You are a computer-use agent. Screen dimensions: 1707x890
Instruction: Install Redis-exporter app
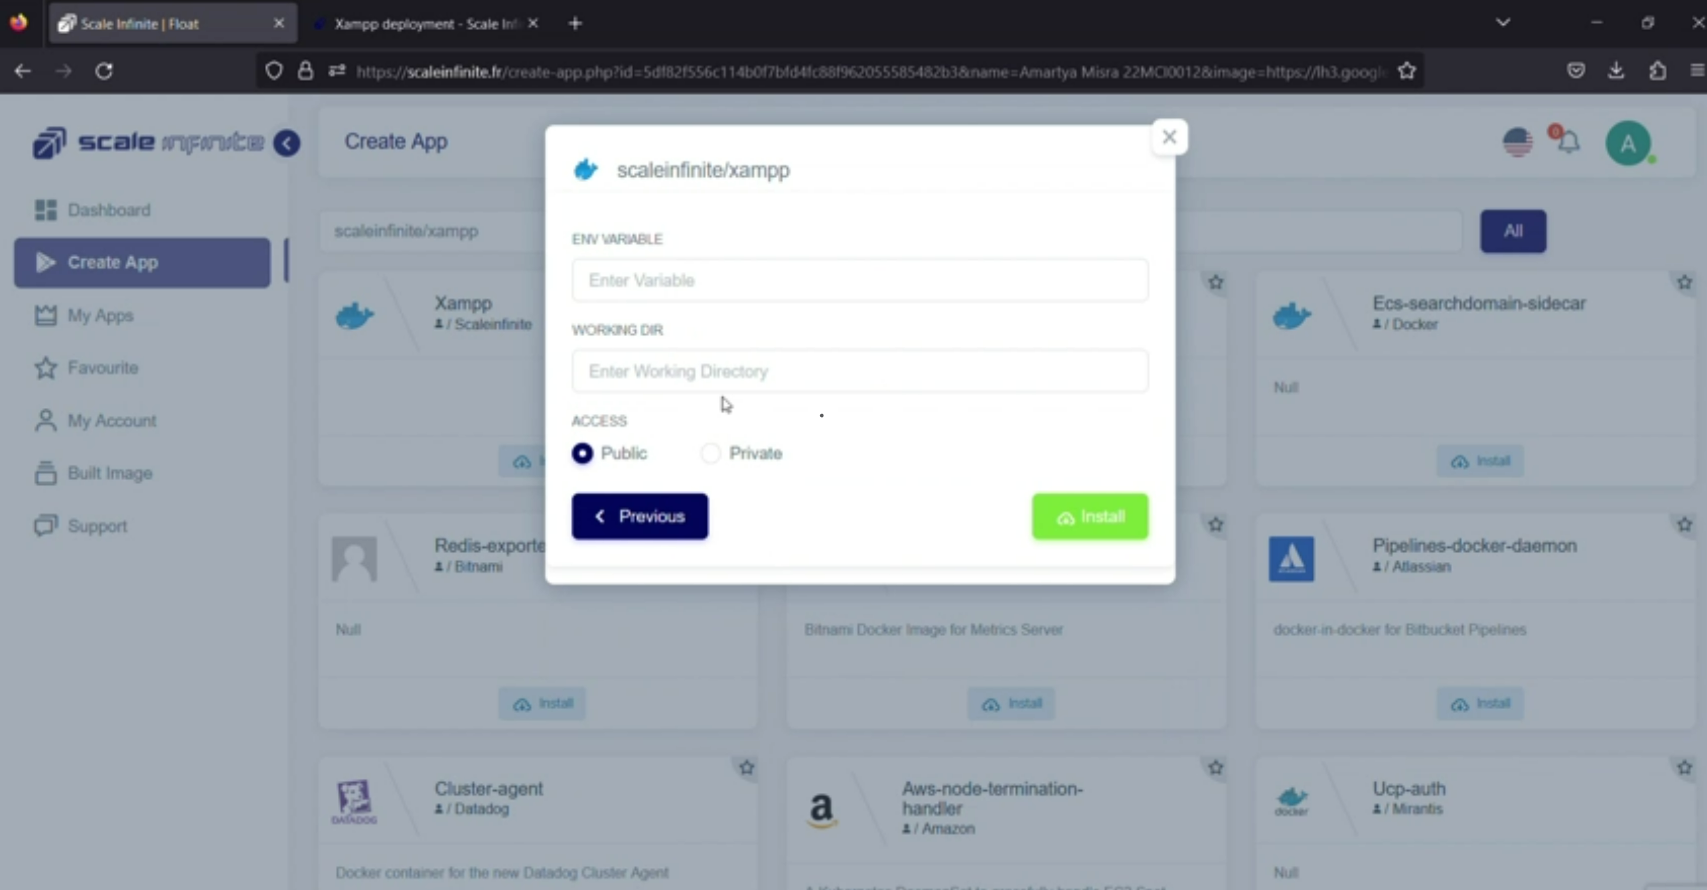(542, 704)
